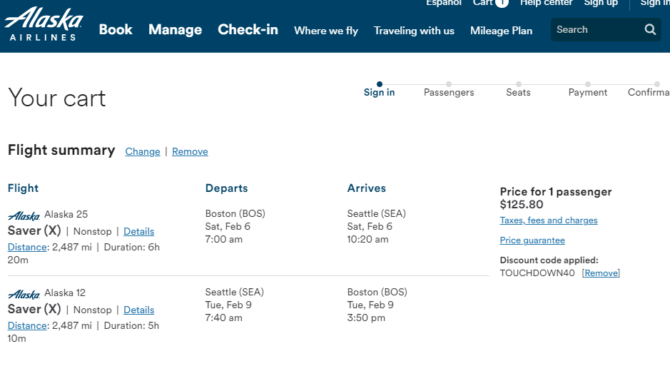Click the search magnifier icon
The height and width of the screenshot is (366, 670).
(x=650, y=29)
